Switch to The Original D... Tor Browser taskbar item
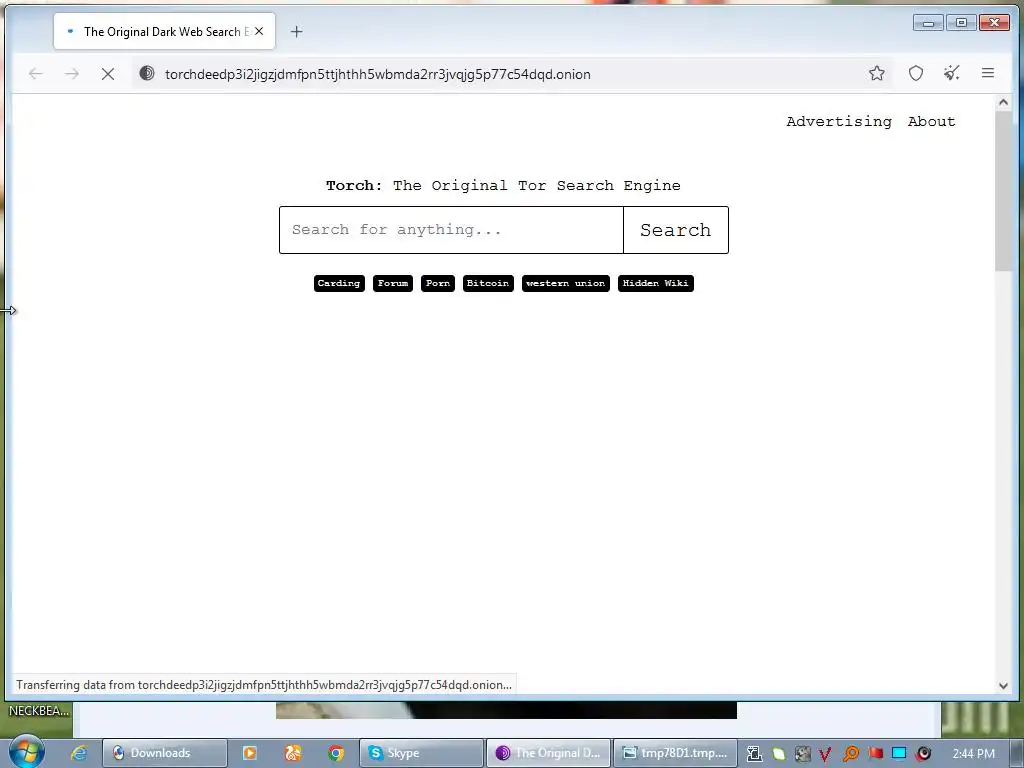 point(549,753)
